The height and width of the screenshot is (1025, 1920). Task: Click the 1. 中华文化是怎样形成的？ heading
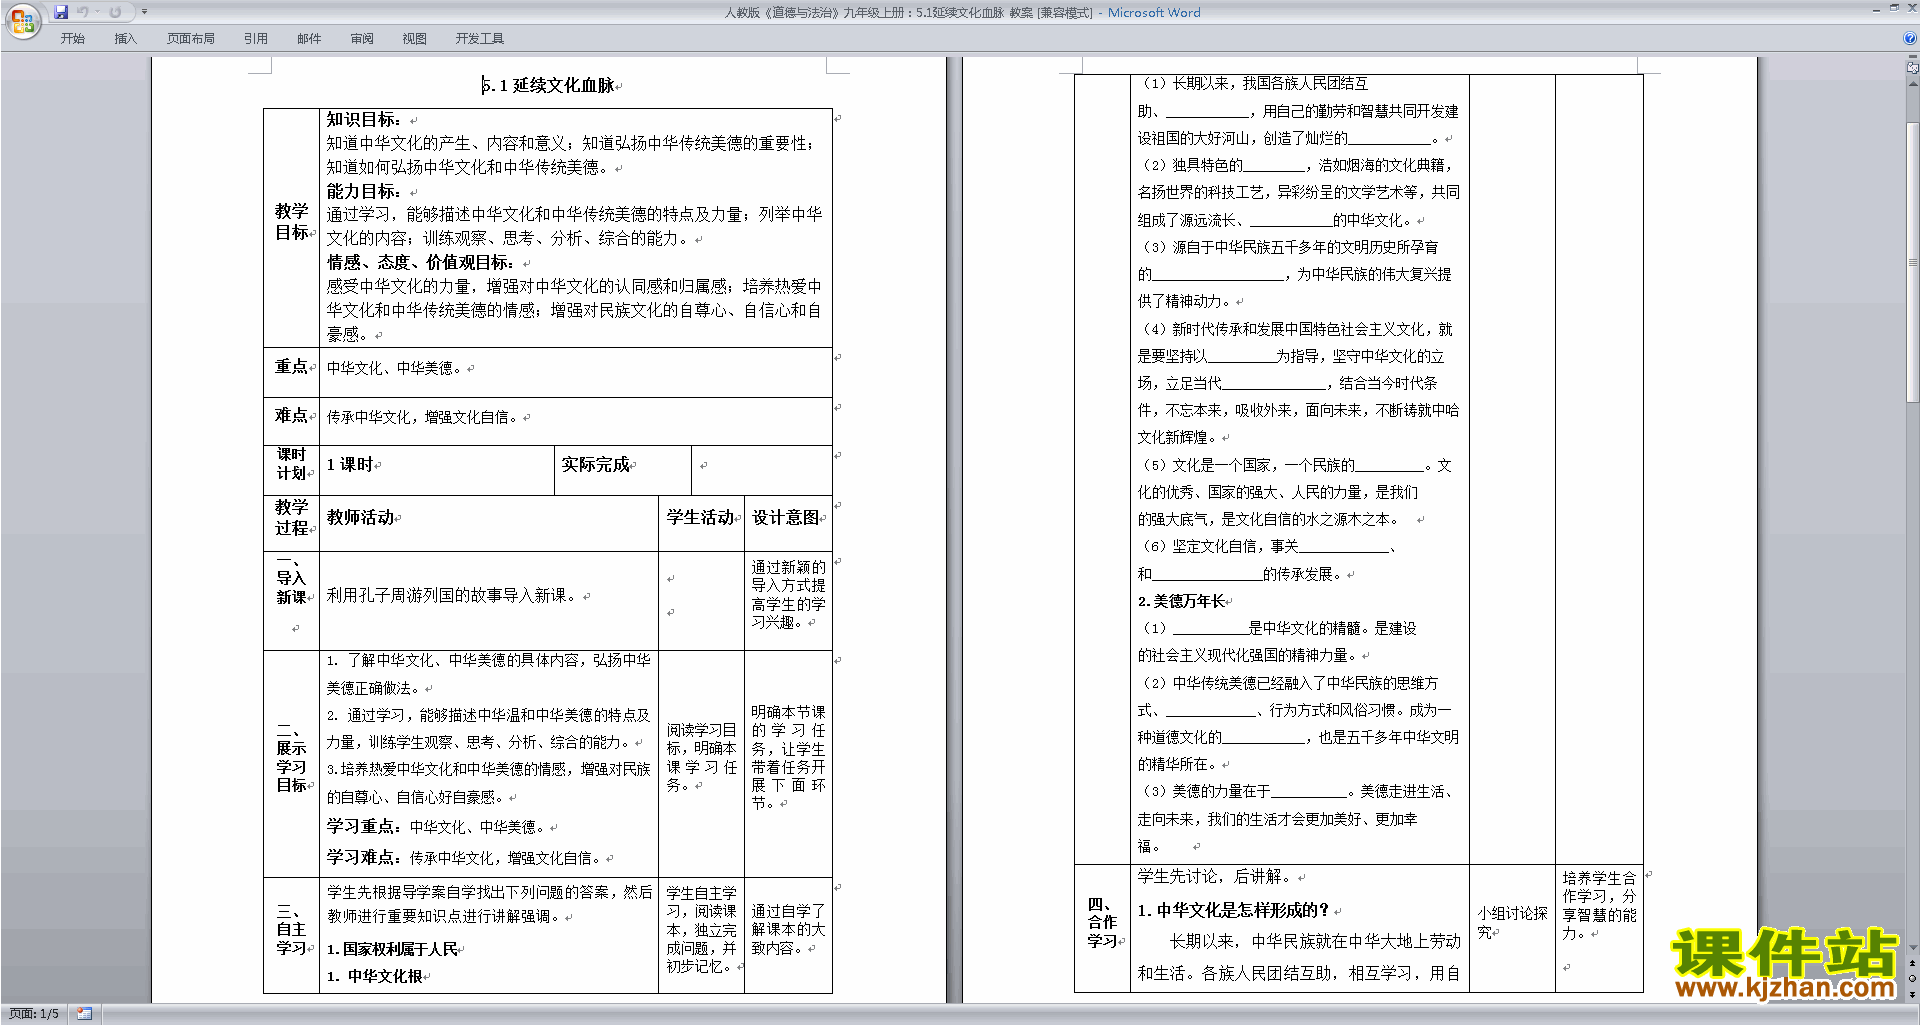1234,911
